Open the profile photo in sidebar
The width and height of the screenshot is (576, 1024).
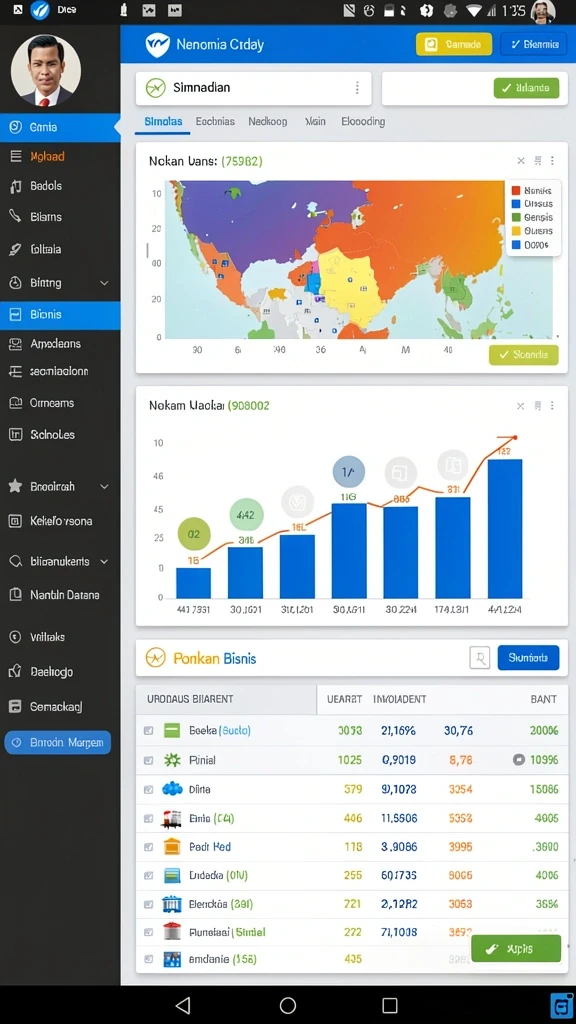46,71
